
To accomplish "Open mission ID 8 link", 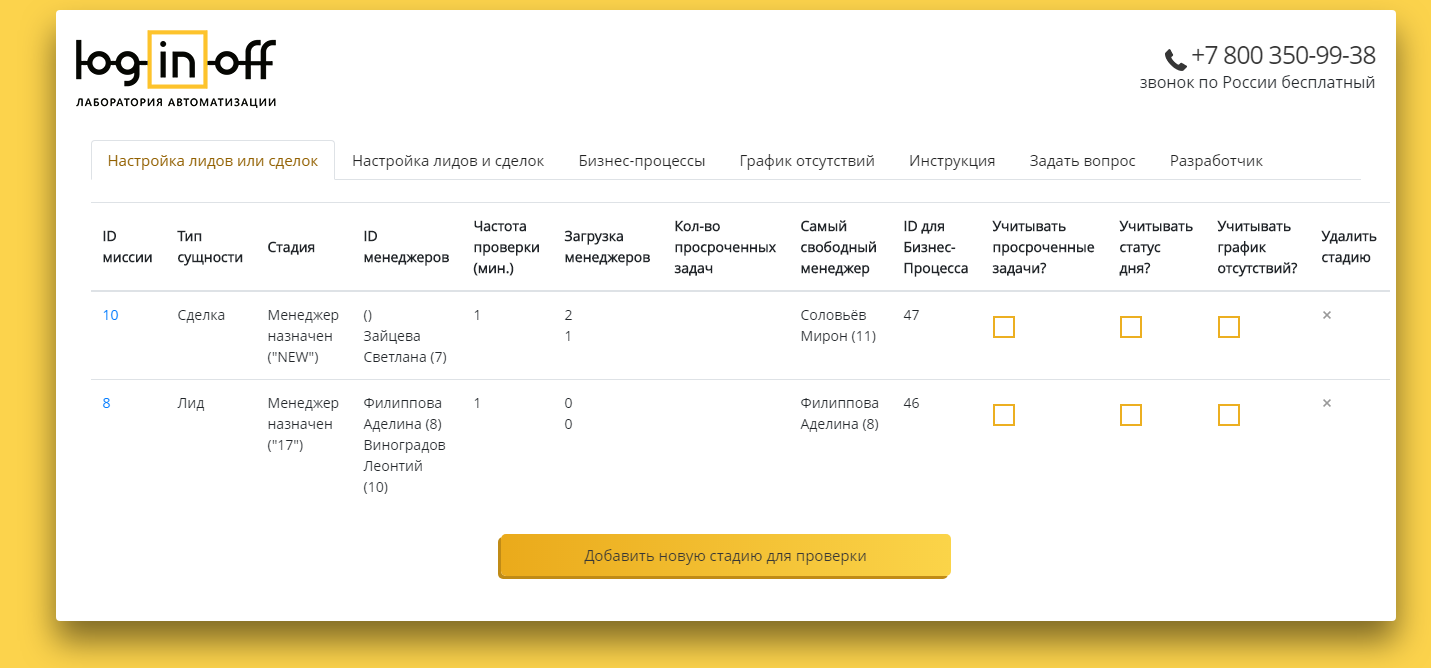I will (106, 403).
